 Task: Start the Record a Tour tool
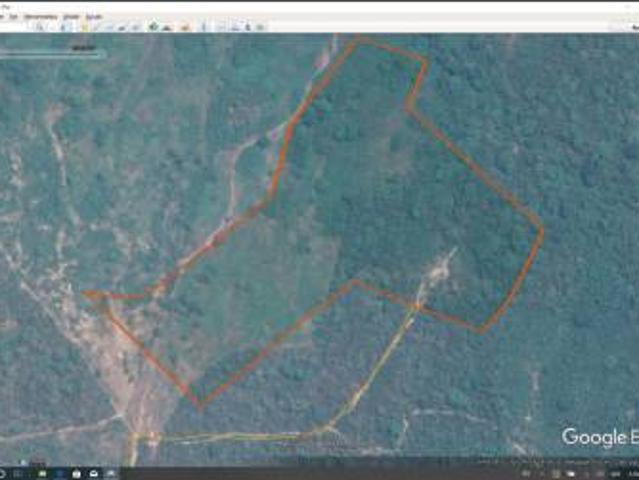pos(122,26)
